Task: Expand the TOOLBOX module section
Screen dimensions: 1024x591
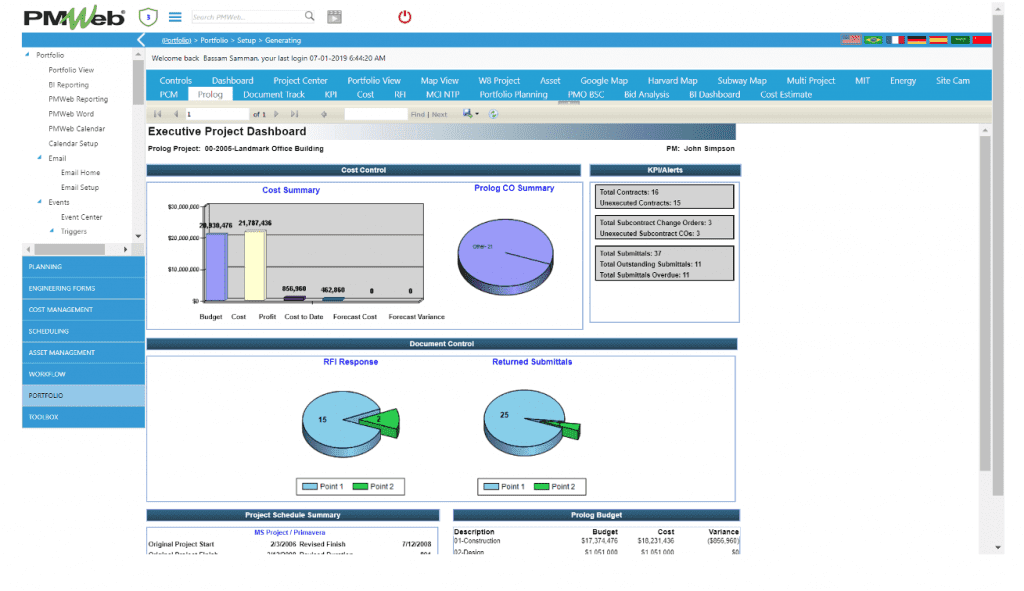Action: click(x=84, y=417)
